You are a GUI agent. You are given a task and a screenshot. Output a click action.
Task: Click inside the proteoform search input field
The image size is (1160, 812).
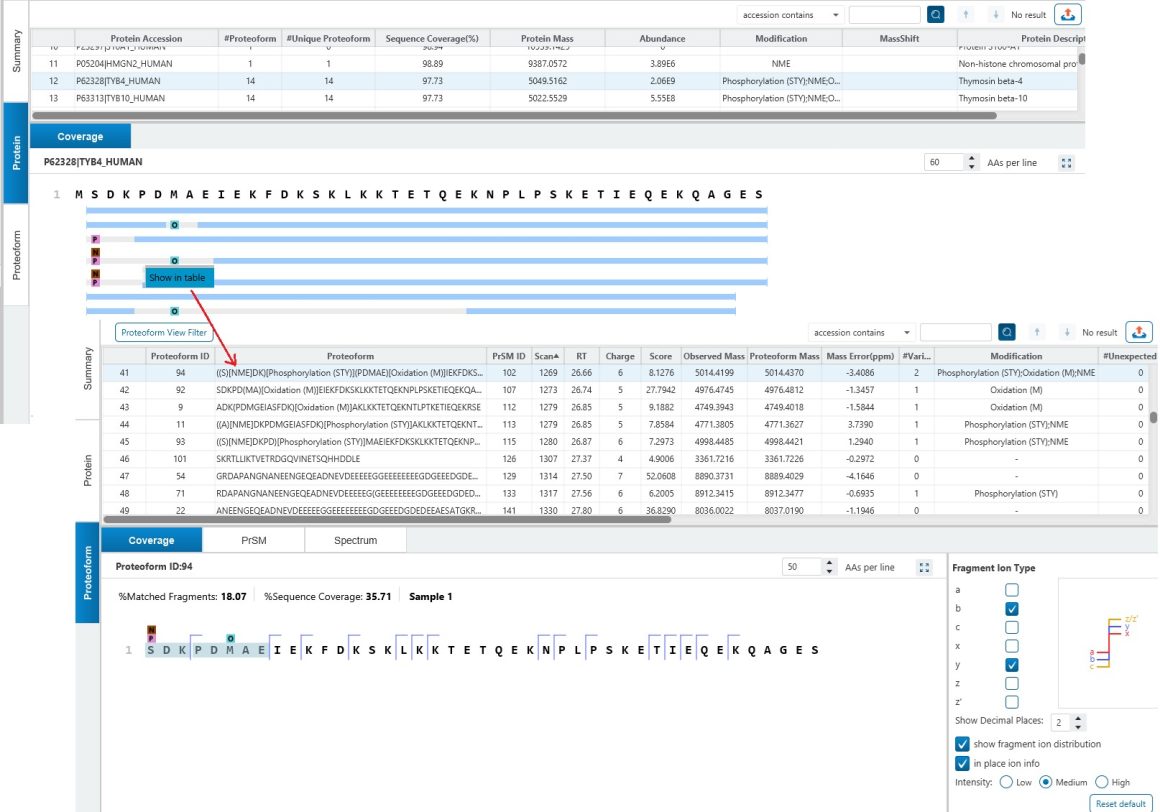pos(957,331)
